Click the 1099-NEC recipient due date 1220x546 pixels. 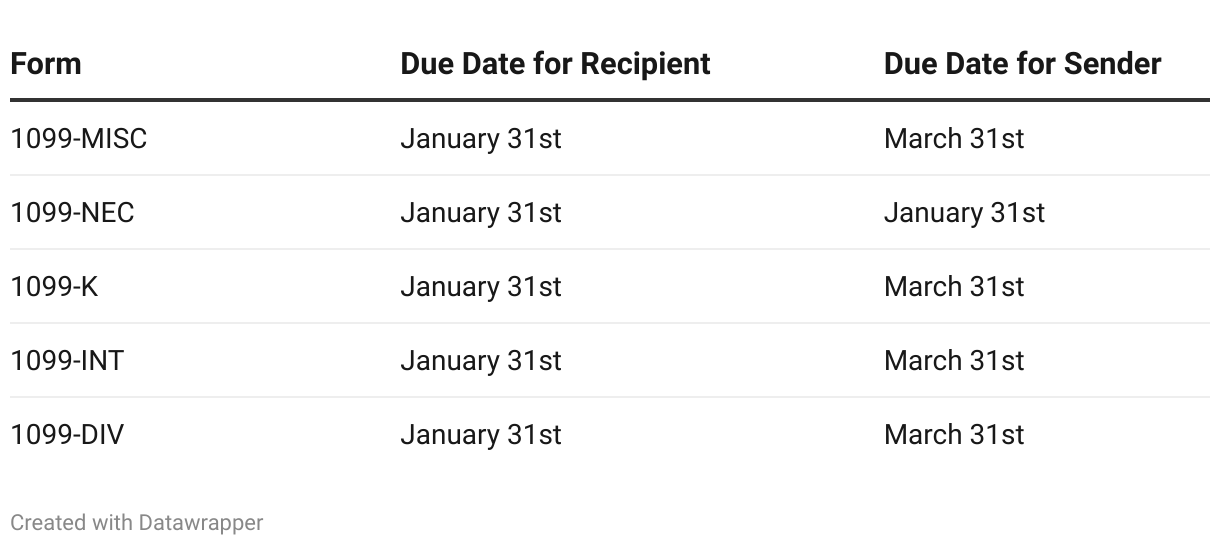pyautogui.click(x=481, y=213)
